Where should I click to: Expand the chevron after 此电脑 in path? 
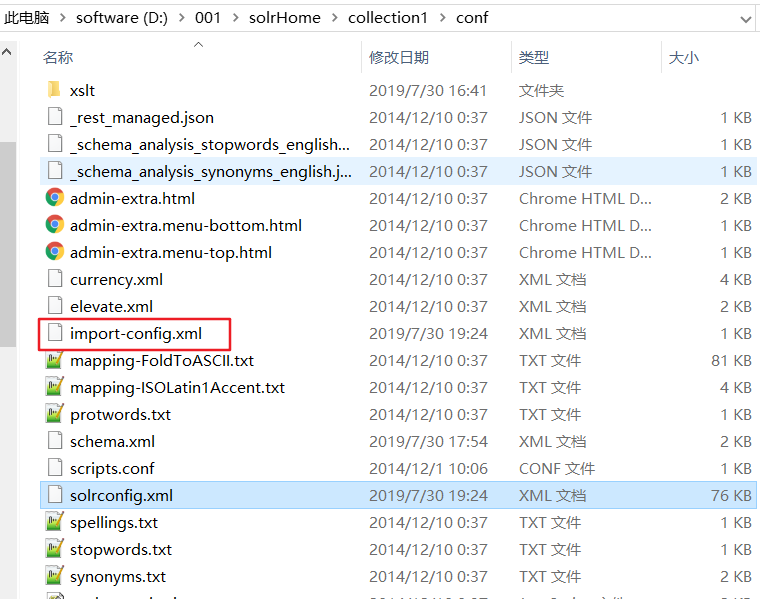[63, 18]
